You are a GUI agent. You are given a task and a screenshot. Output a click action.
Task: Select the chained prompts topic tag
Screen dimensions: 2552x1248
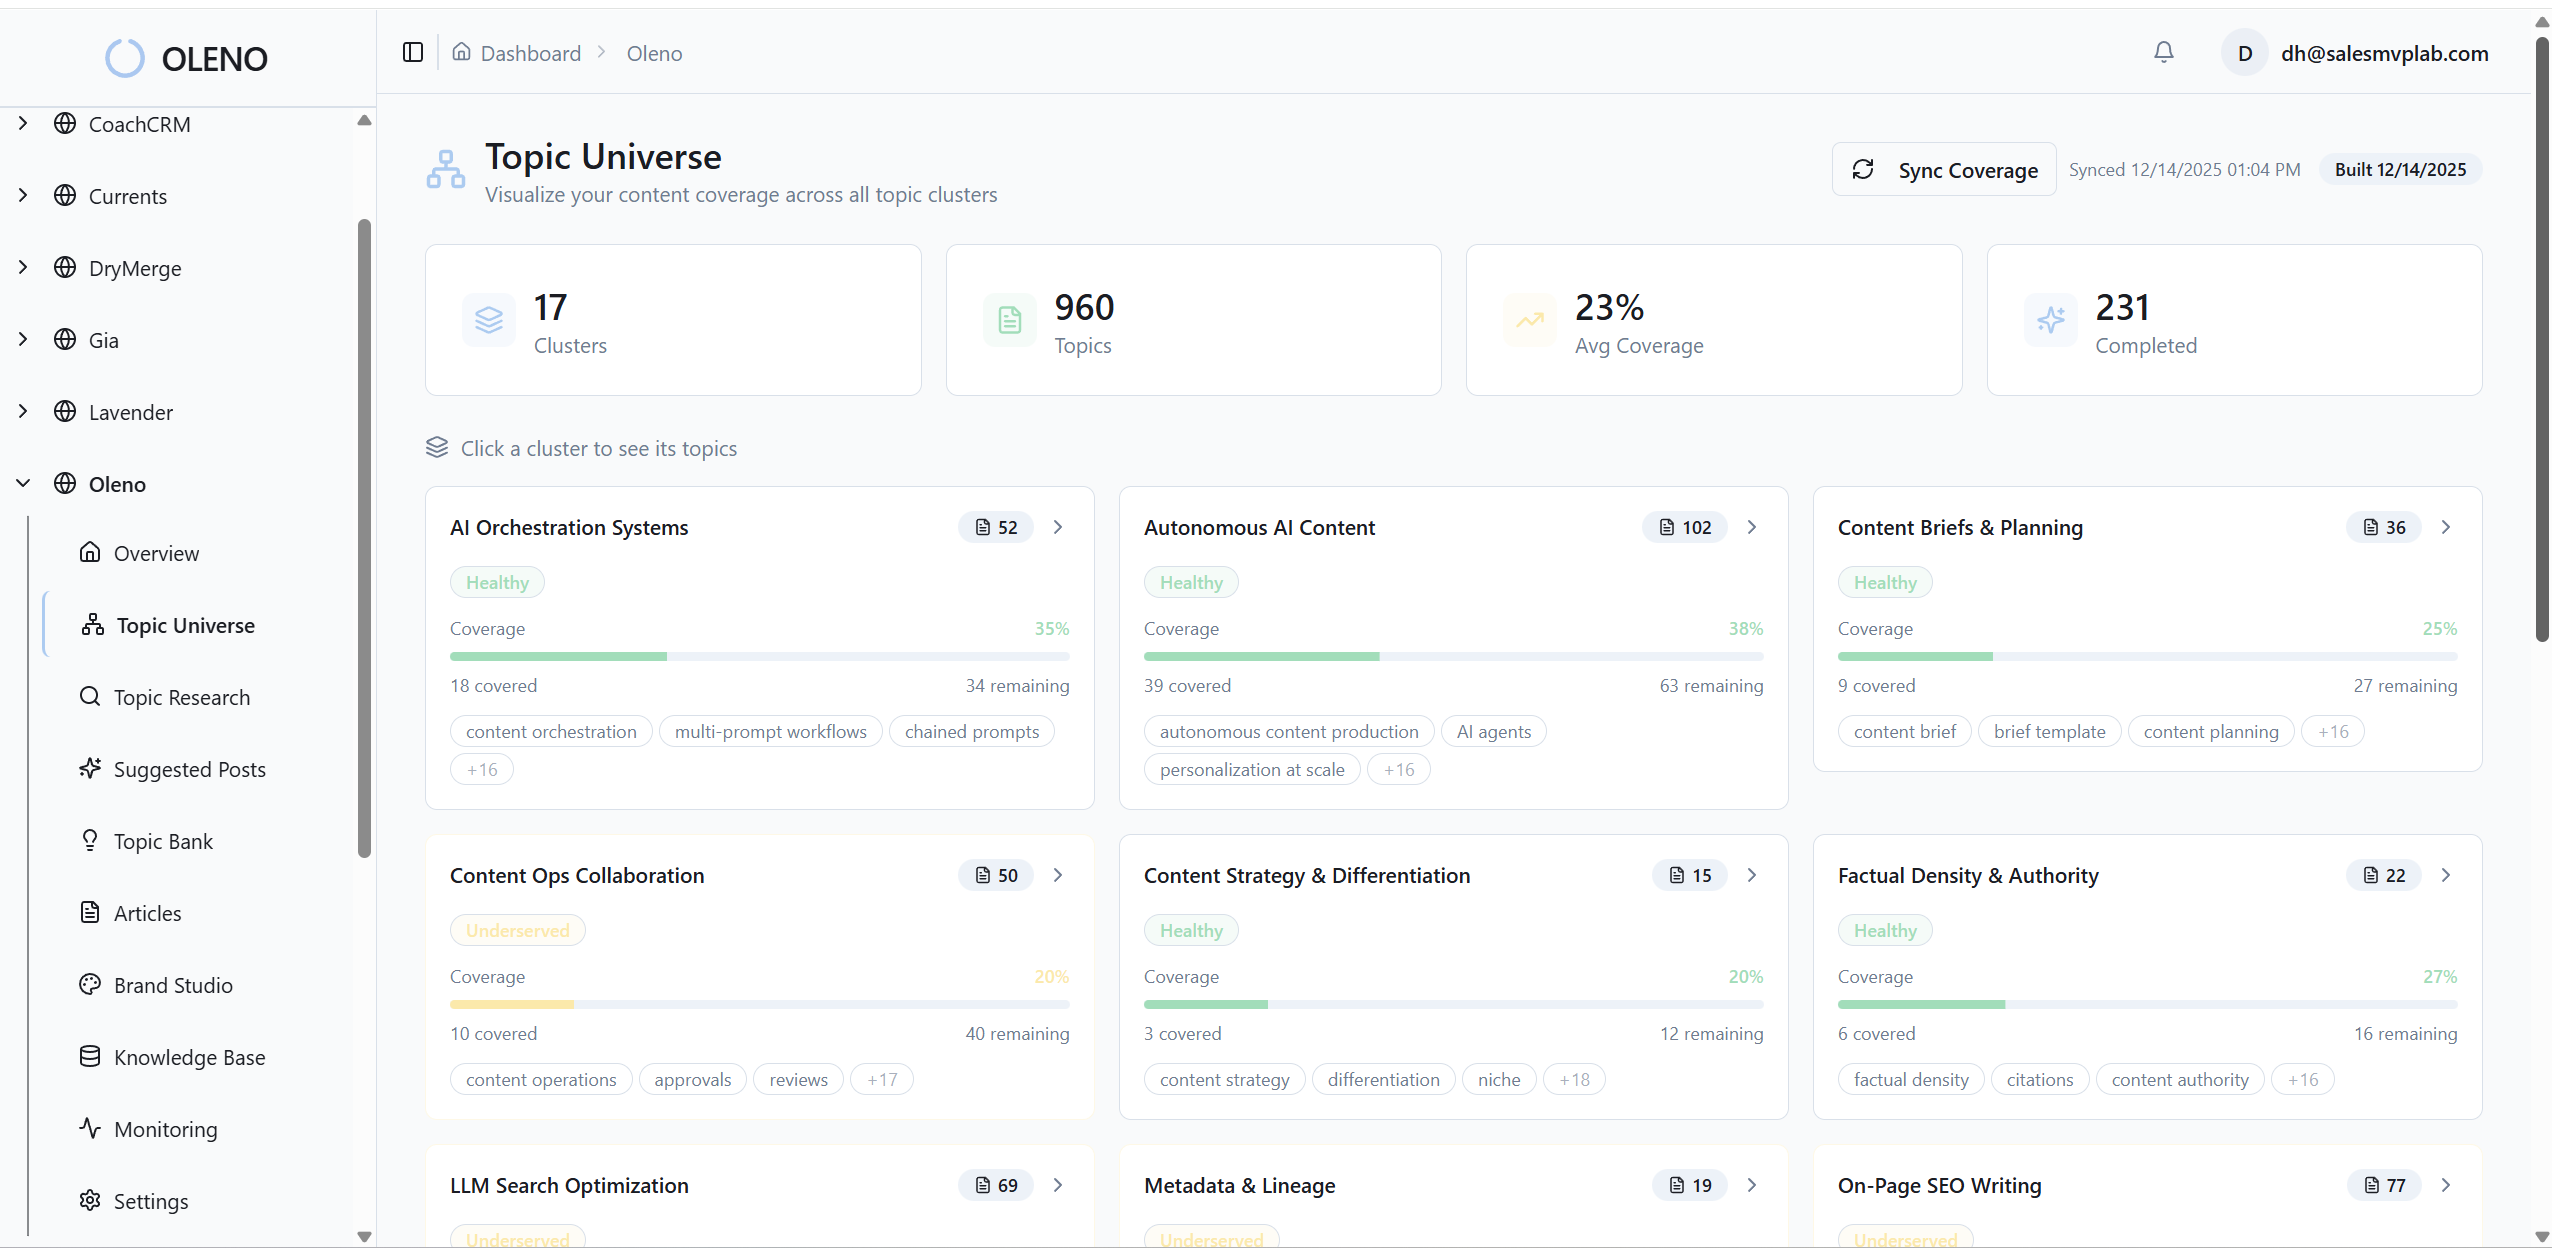(972, 731)
